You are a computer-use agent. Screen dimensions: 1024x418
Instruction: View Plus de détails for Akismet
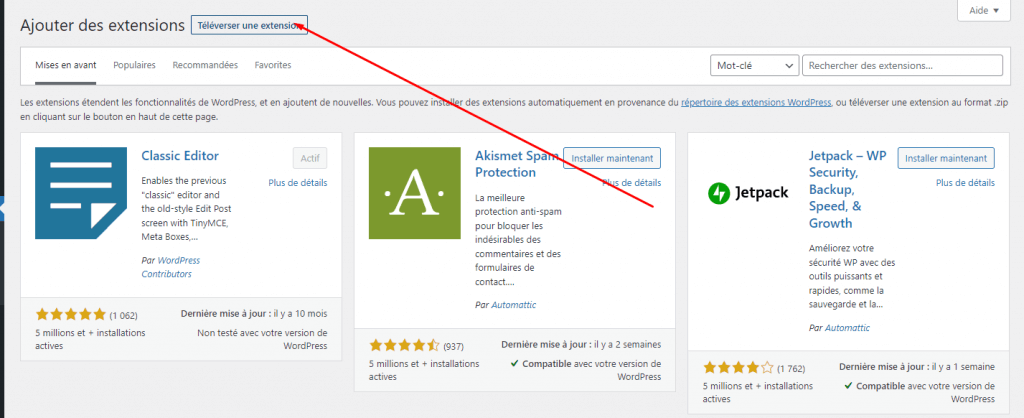632,183
